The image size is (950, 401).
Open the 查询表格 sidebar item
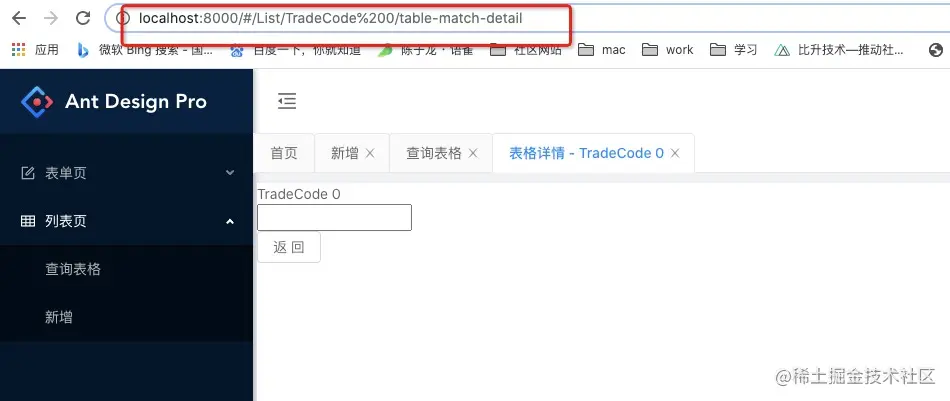pyautogui.click(x=127, y=269)
